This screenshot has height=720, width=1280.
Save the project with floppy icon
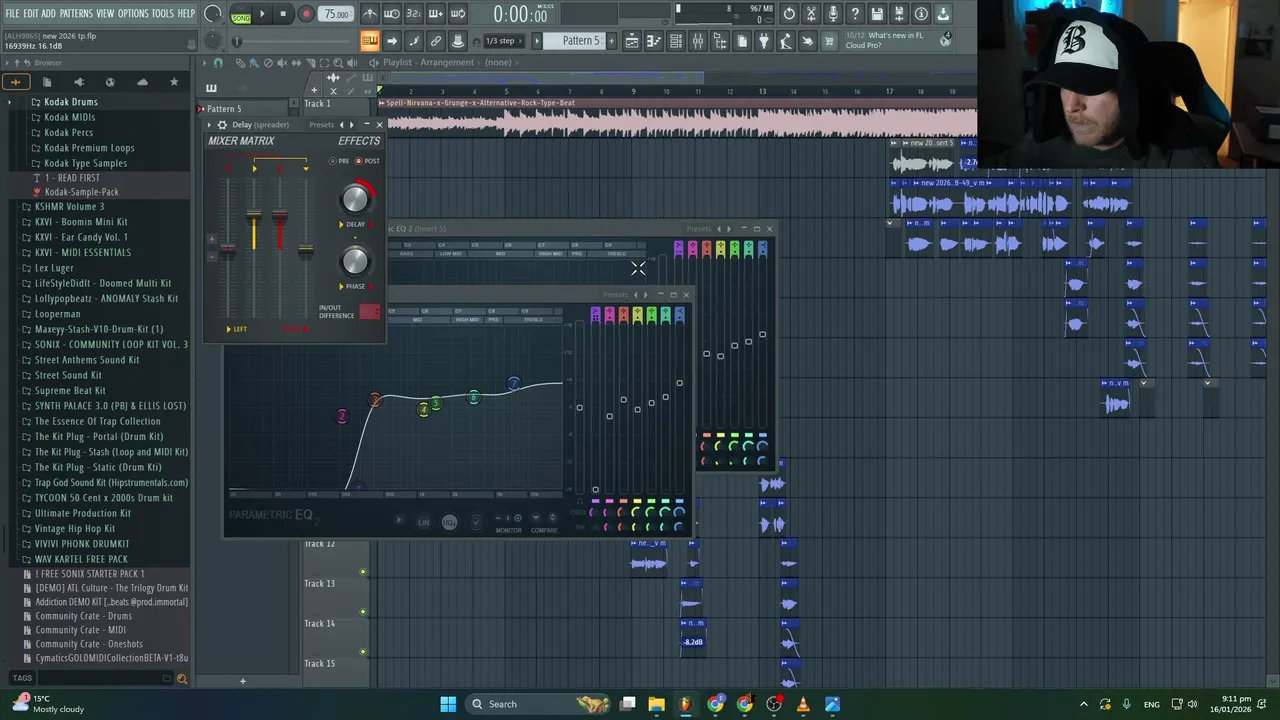tap(876, 14)
